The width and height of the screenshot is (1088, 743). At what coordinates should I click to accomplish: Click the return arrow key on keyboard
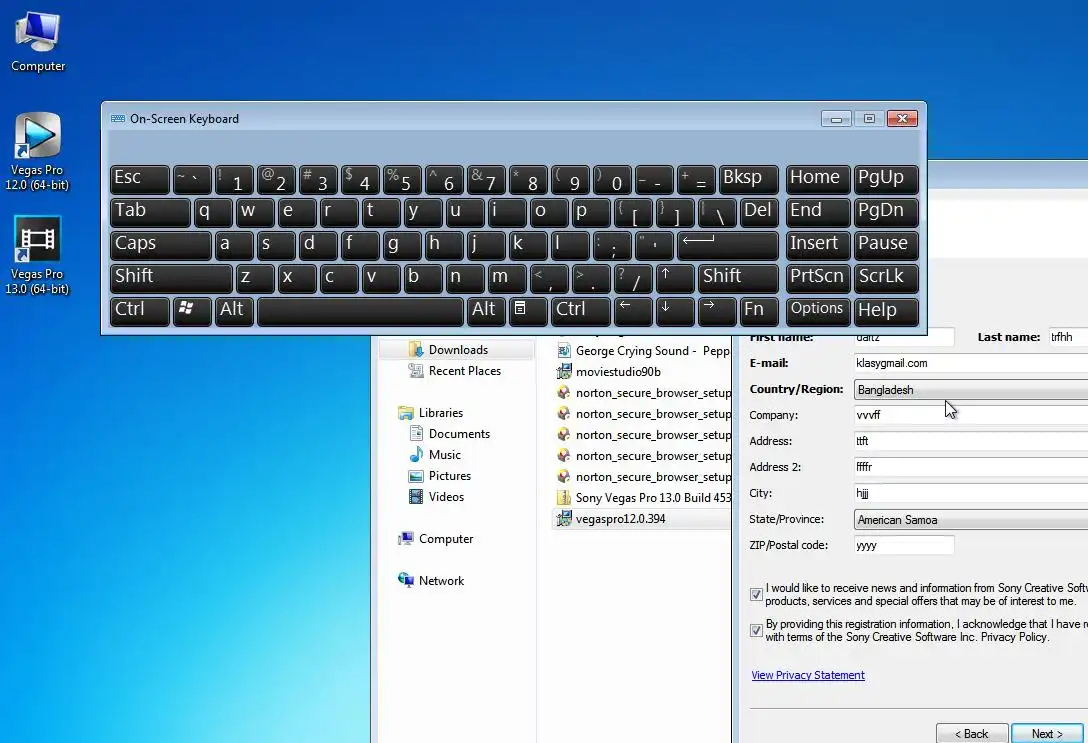coord(727,246)
